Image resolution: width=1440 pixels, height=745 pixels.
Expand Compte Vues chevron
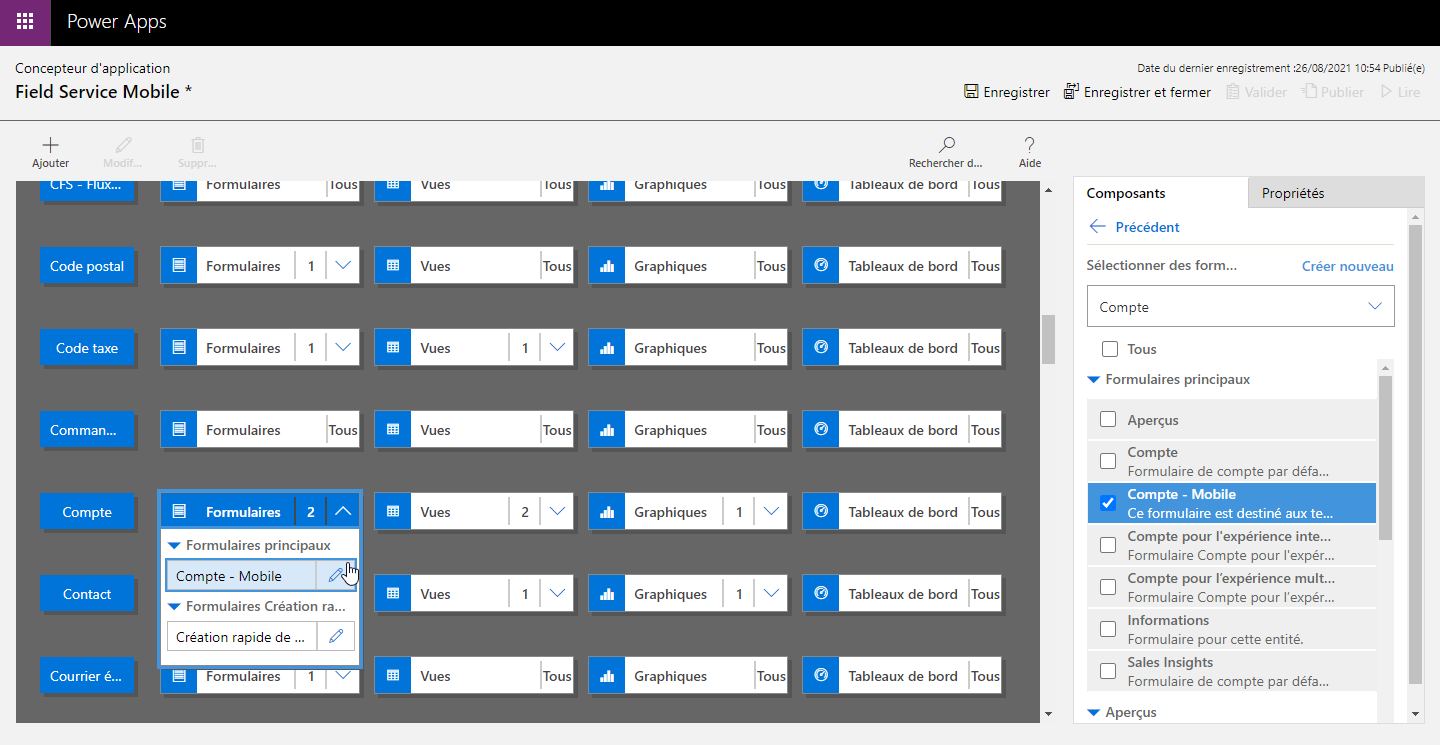[557, 512]
